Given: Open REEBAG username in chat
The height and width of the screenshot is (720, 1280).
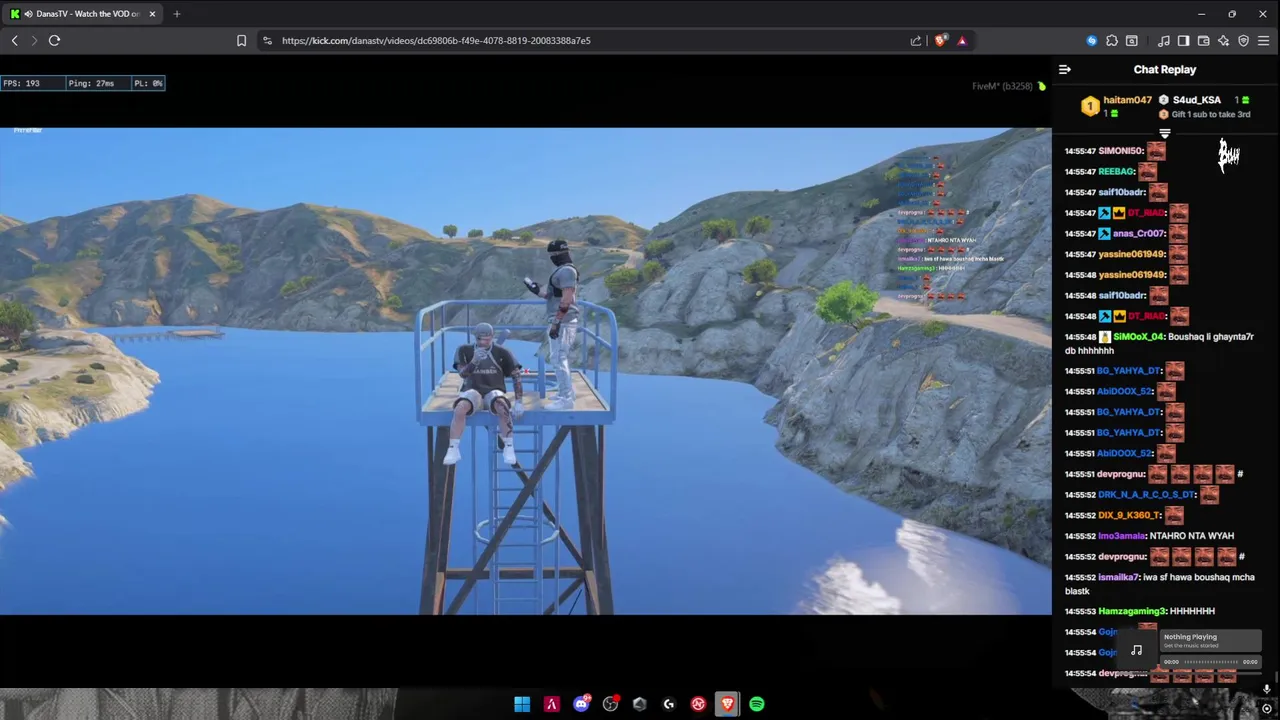Looking at the screenshot, I should (1116, 172).
